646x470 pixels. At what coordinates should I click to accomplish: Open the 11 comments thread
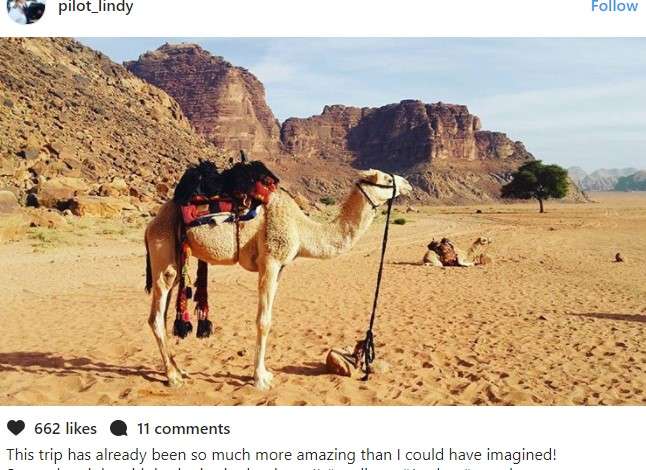tap(183, 429)
